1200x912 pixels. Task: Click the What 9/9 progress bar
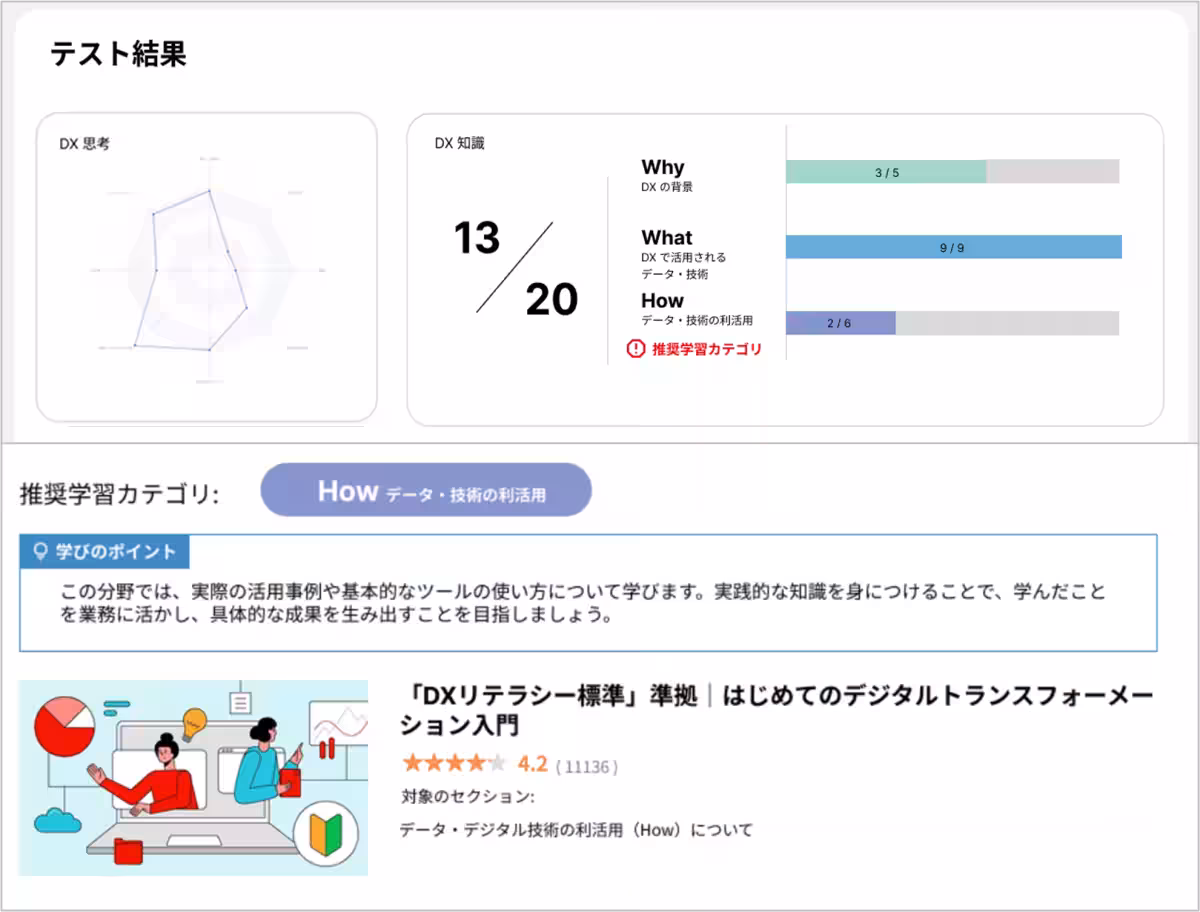coord(952,246)
